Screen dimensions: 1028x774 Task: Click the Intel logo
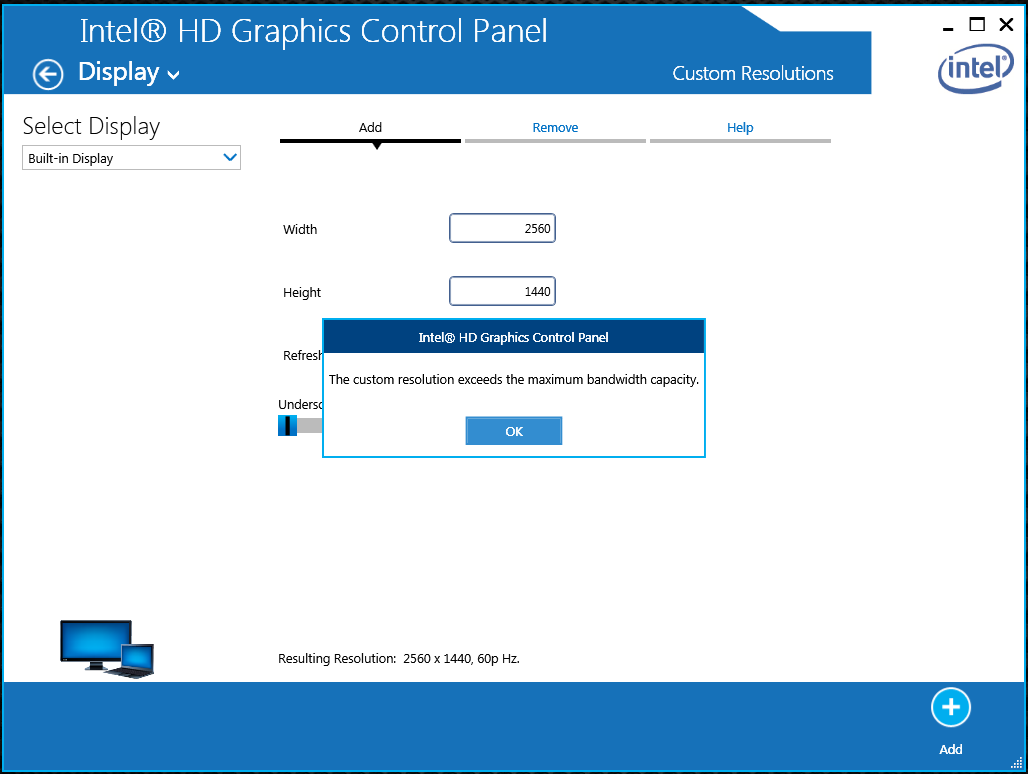[976, 68]
